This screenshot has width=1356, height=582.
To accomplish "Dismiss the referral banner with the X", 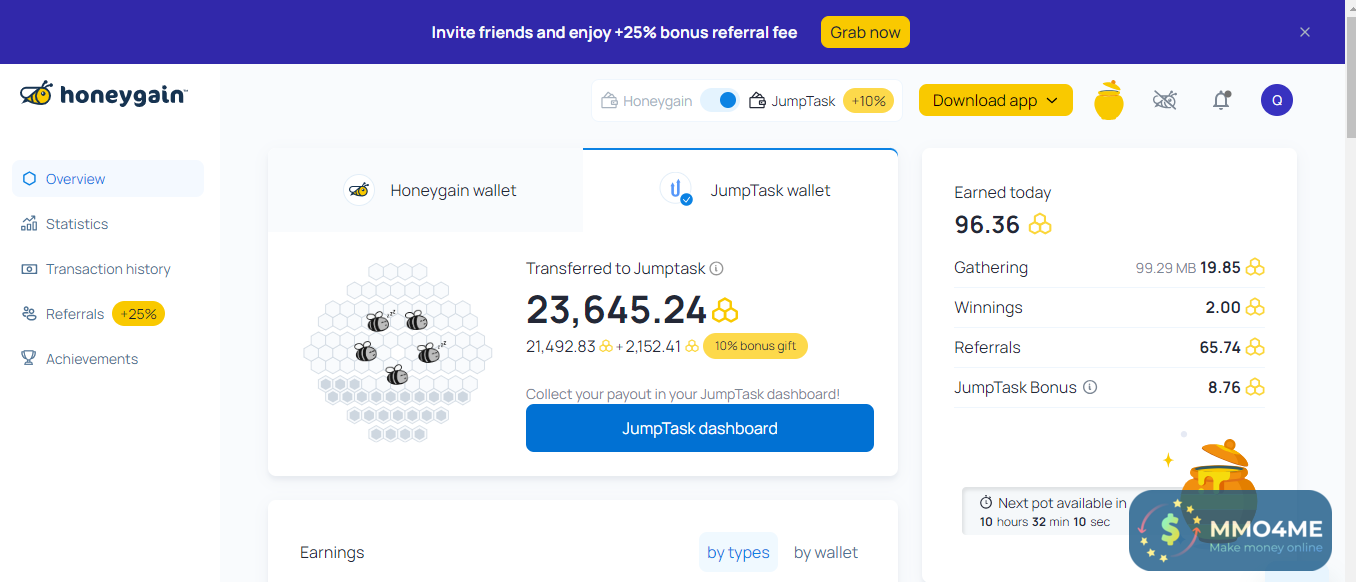I will click(x=1305, y=32).
